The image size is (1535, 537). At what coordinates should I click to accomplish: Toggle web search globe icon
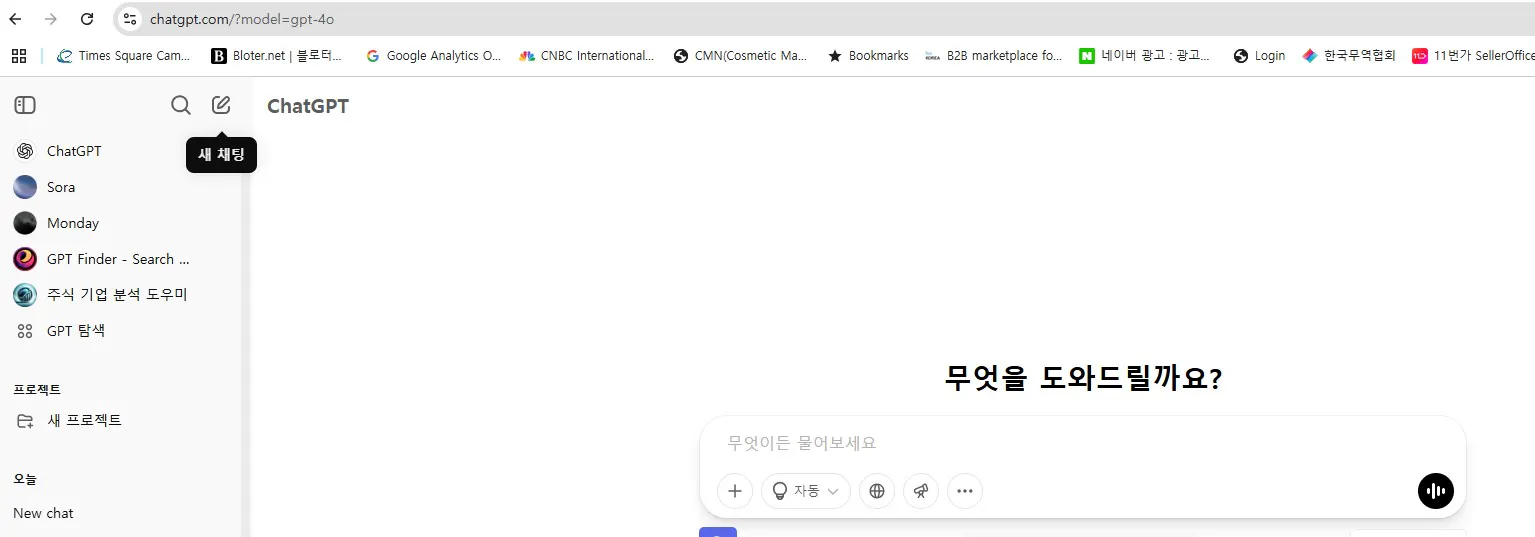pyautogui.click(x=877, y=491)
